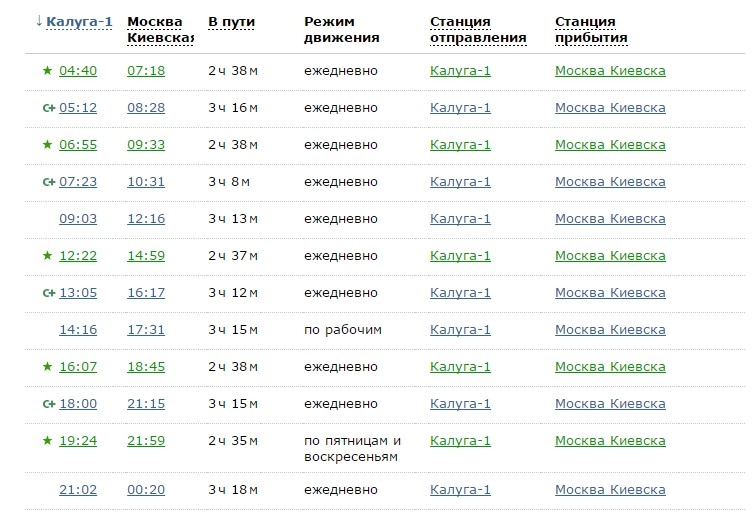Click the Станция прибытия column header
755x525 pixels.
[x=591, y=30]
